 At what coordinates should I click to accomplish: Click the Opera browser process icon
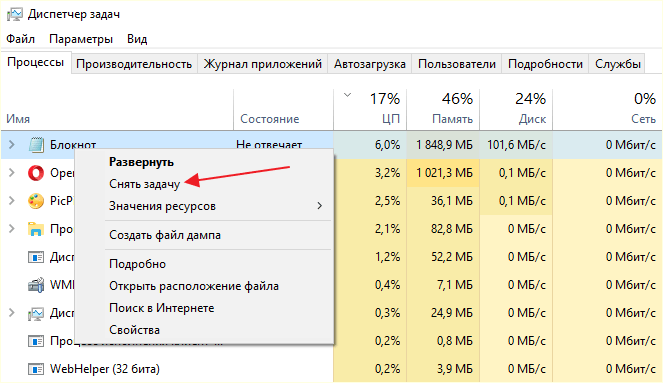coord(36,173)
